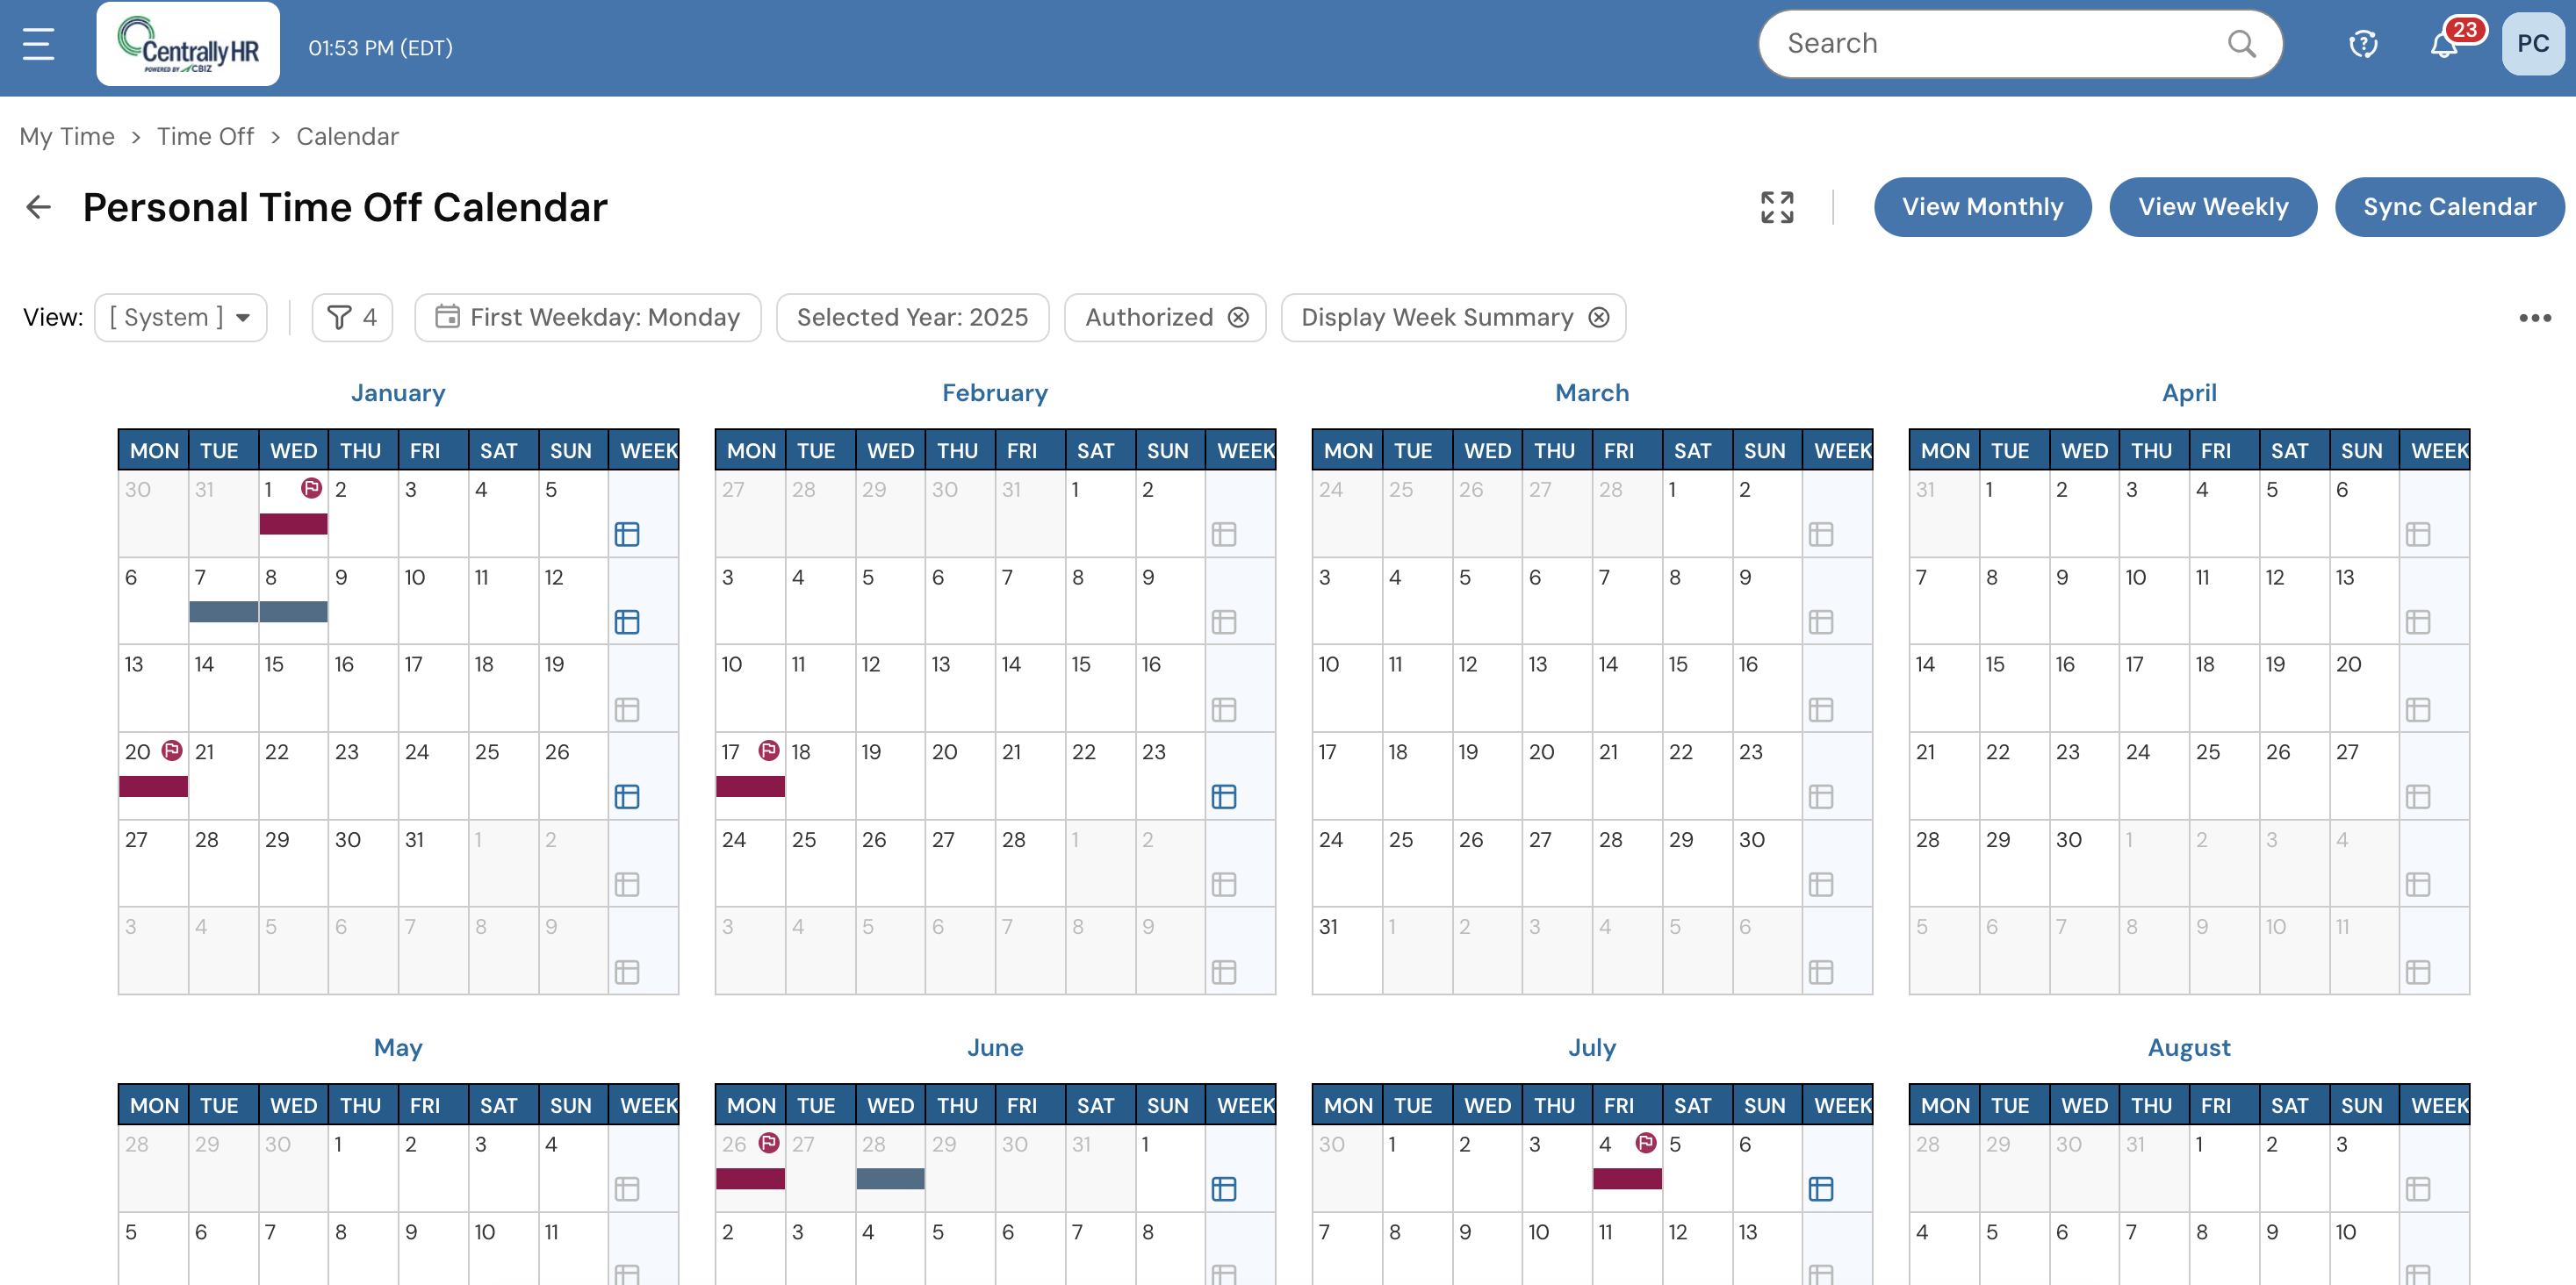Expand the System view dropdown
The image size is (2576, 1285).
(x=181, y=317)
